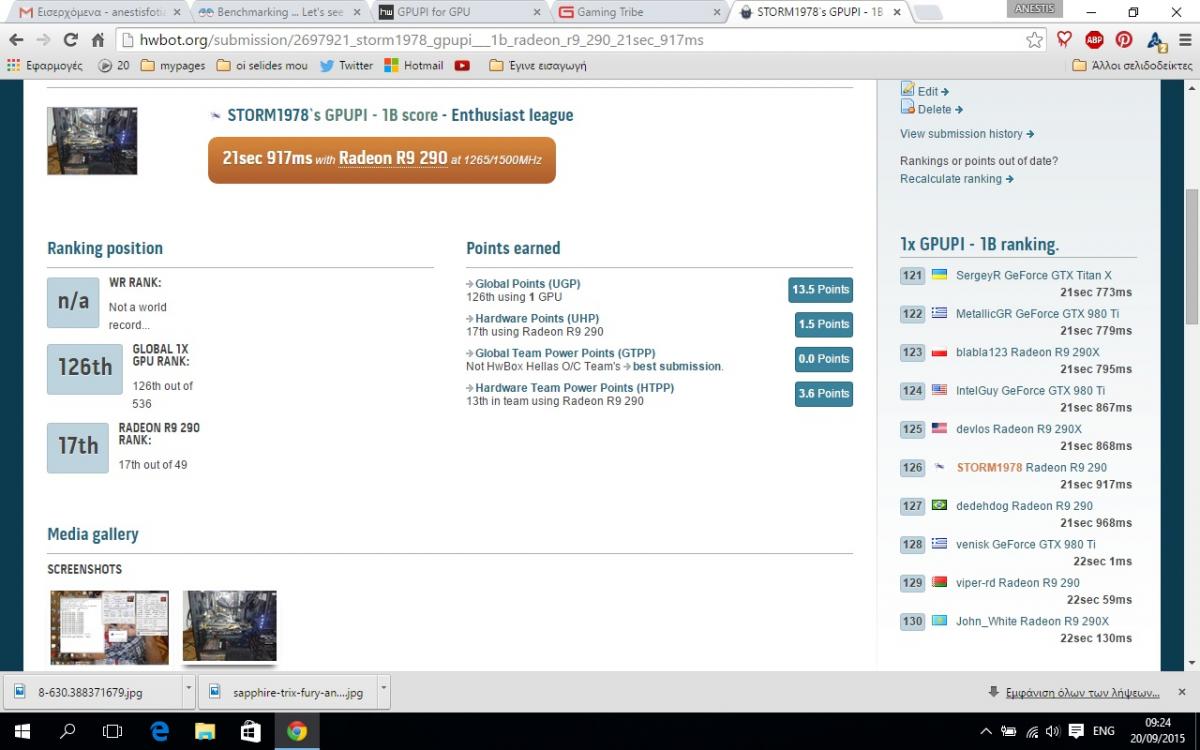Open IntelGuy GeForce GTX 980 Ti entry

pyautogui.click(x=1030, y=391)
